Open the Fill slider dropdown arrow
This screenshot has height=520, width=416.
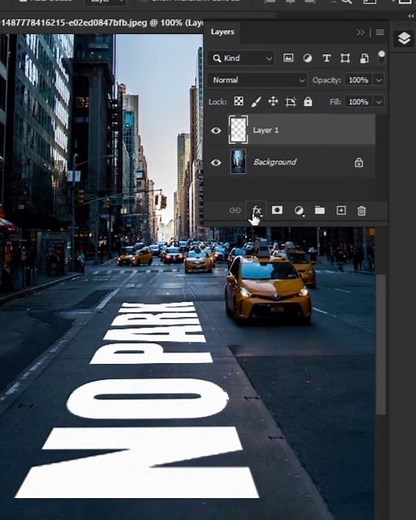[379, 102]
